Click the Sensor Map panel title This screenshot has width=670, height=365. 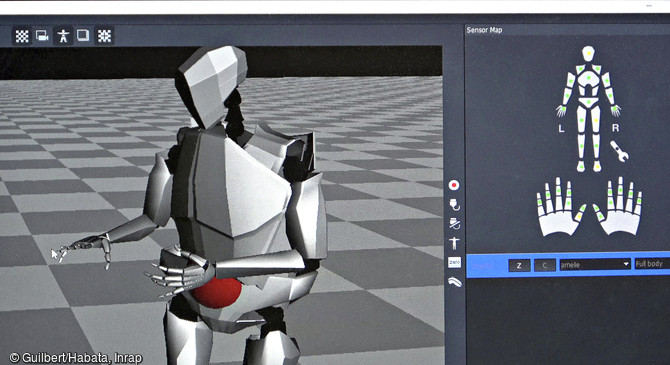484,30
